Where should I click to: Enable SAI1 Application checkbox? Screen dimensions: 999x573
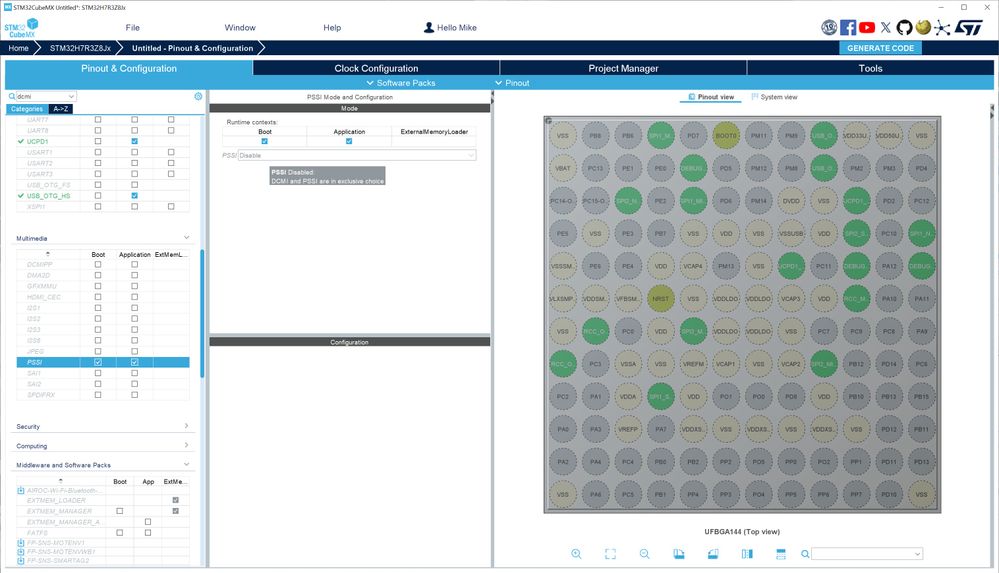point(134,373)
